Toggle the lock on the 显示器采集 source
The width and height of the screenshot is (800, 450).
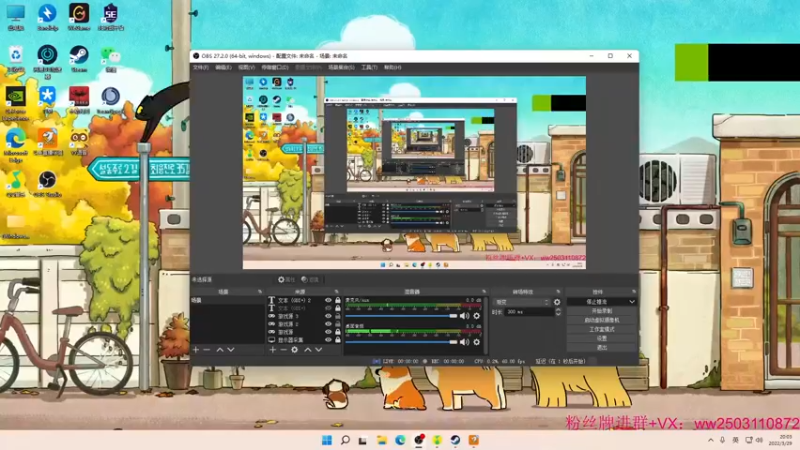point(338,340)
